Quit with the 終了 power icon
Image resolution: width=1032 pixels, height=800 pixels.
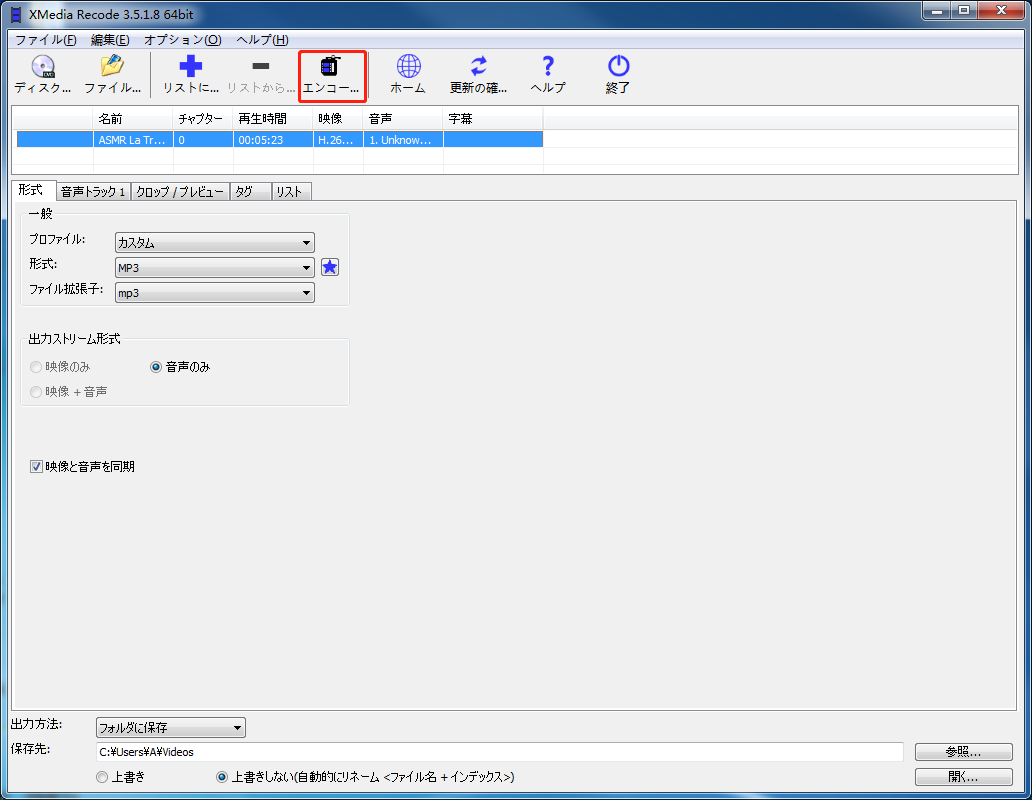(618, 74)
